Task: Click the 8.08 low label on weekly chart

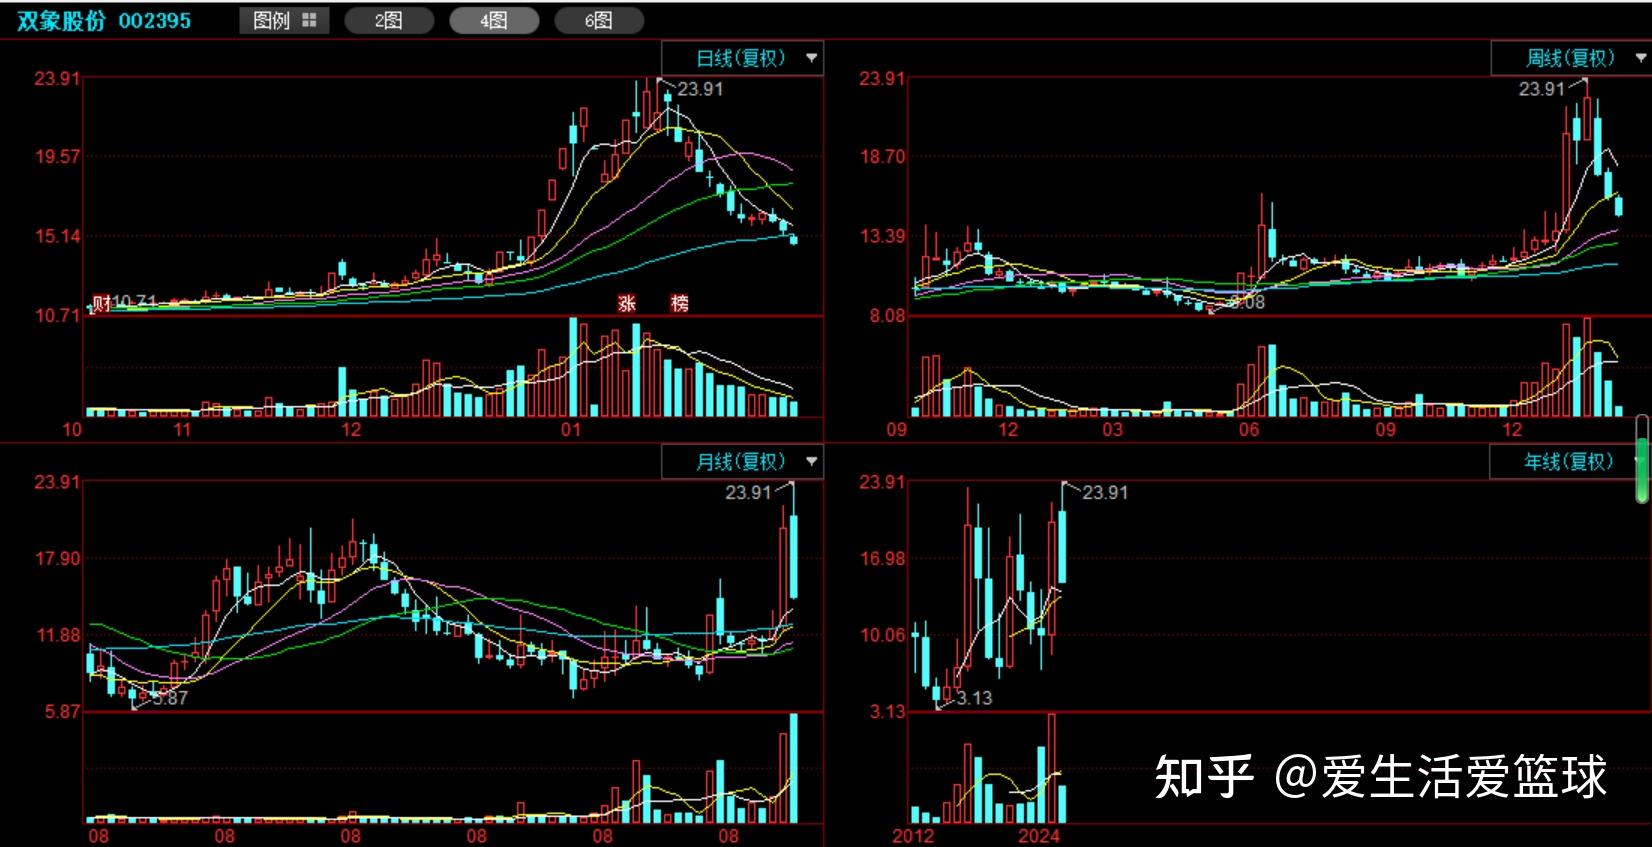Action: (x=1247, y=302)
